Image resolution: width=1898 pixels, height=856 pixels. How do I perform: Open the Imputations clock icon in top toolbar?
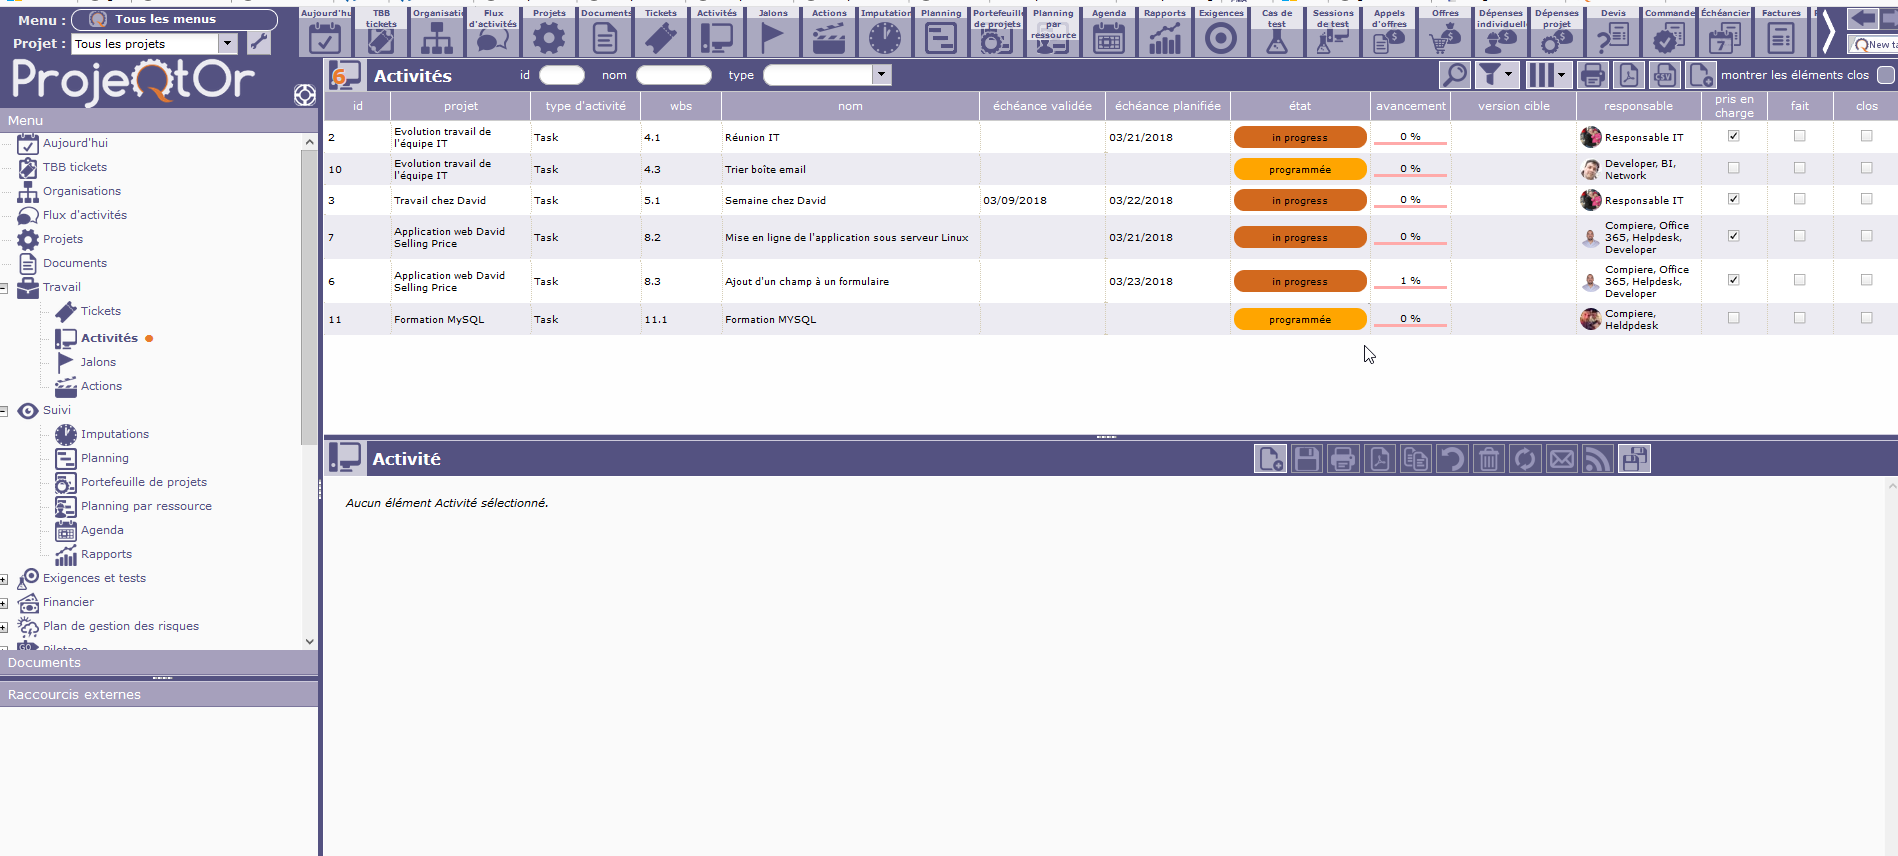coord(885,32)
